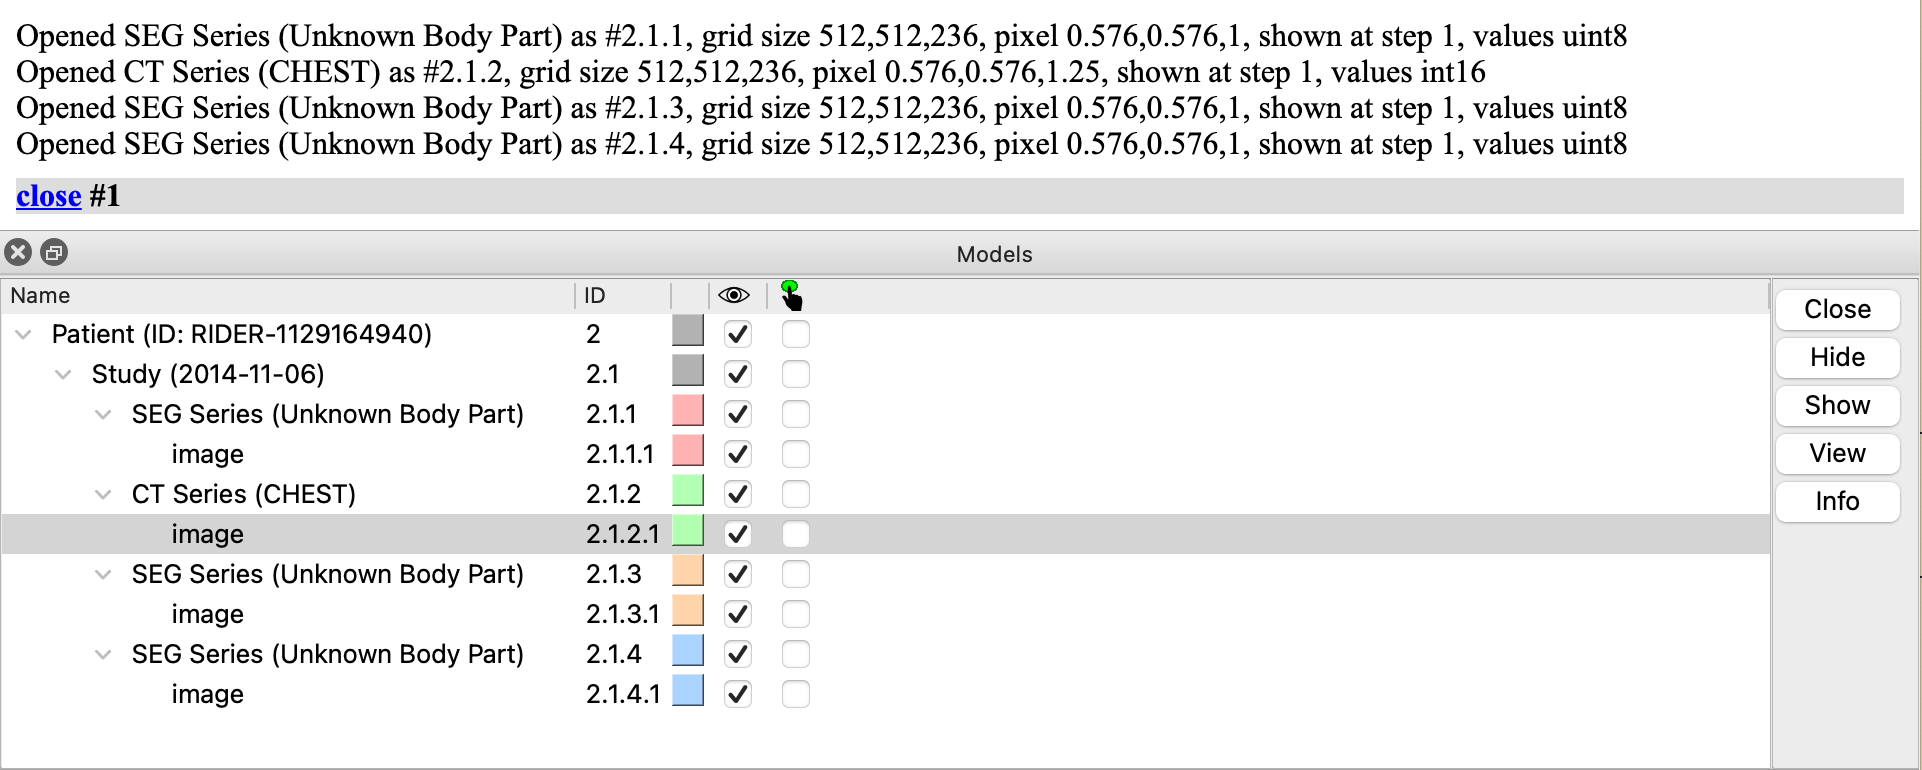Screen dimensions: 1922x770
Task: Hide the 2.1.1.1 image model checkbox
Action: click(x=738, y=454)
